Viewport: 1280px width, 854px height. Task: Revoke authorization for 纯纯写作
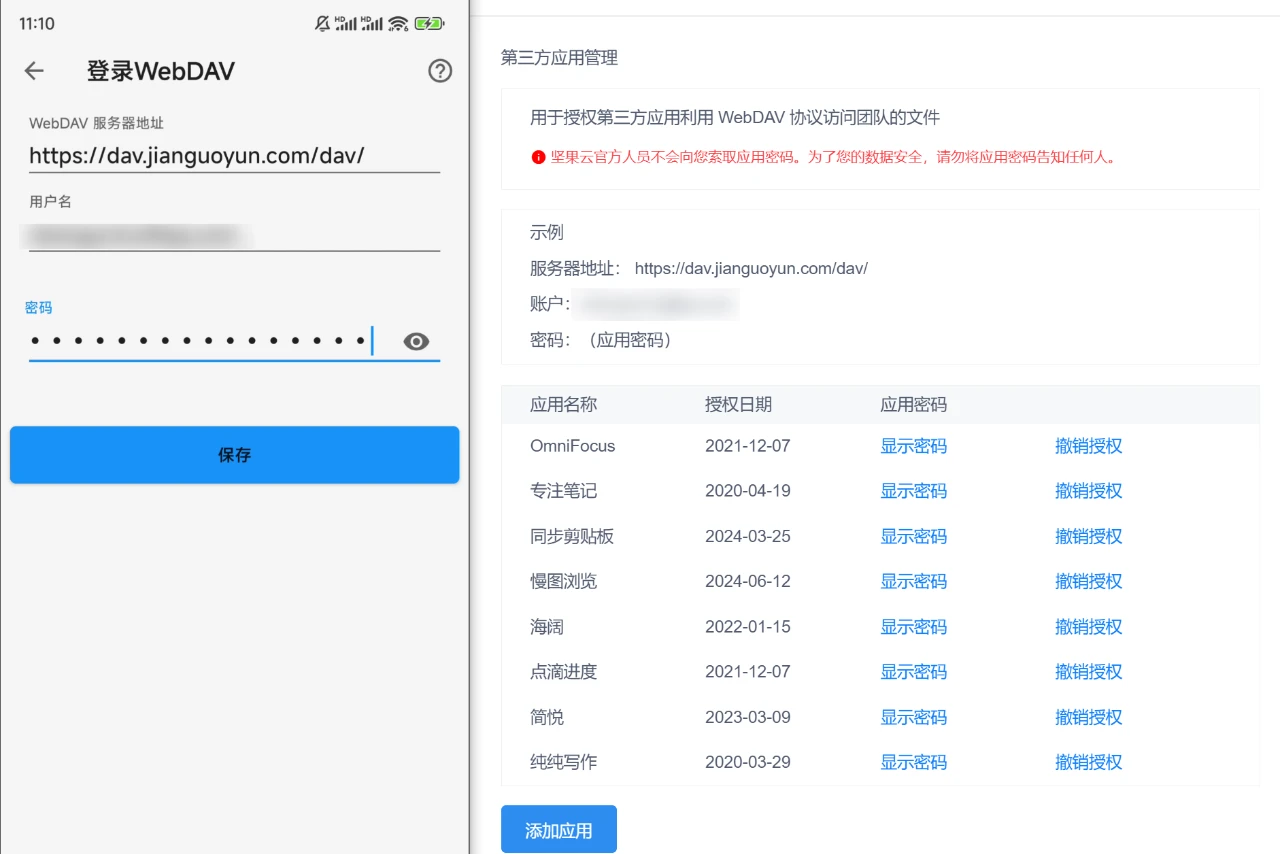[1088, 762]
